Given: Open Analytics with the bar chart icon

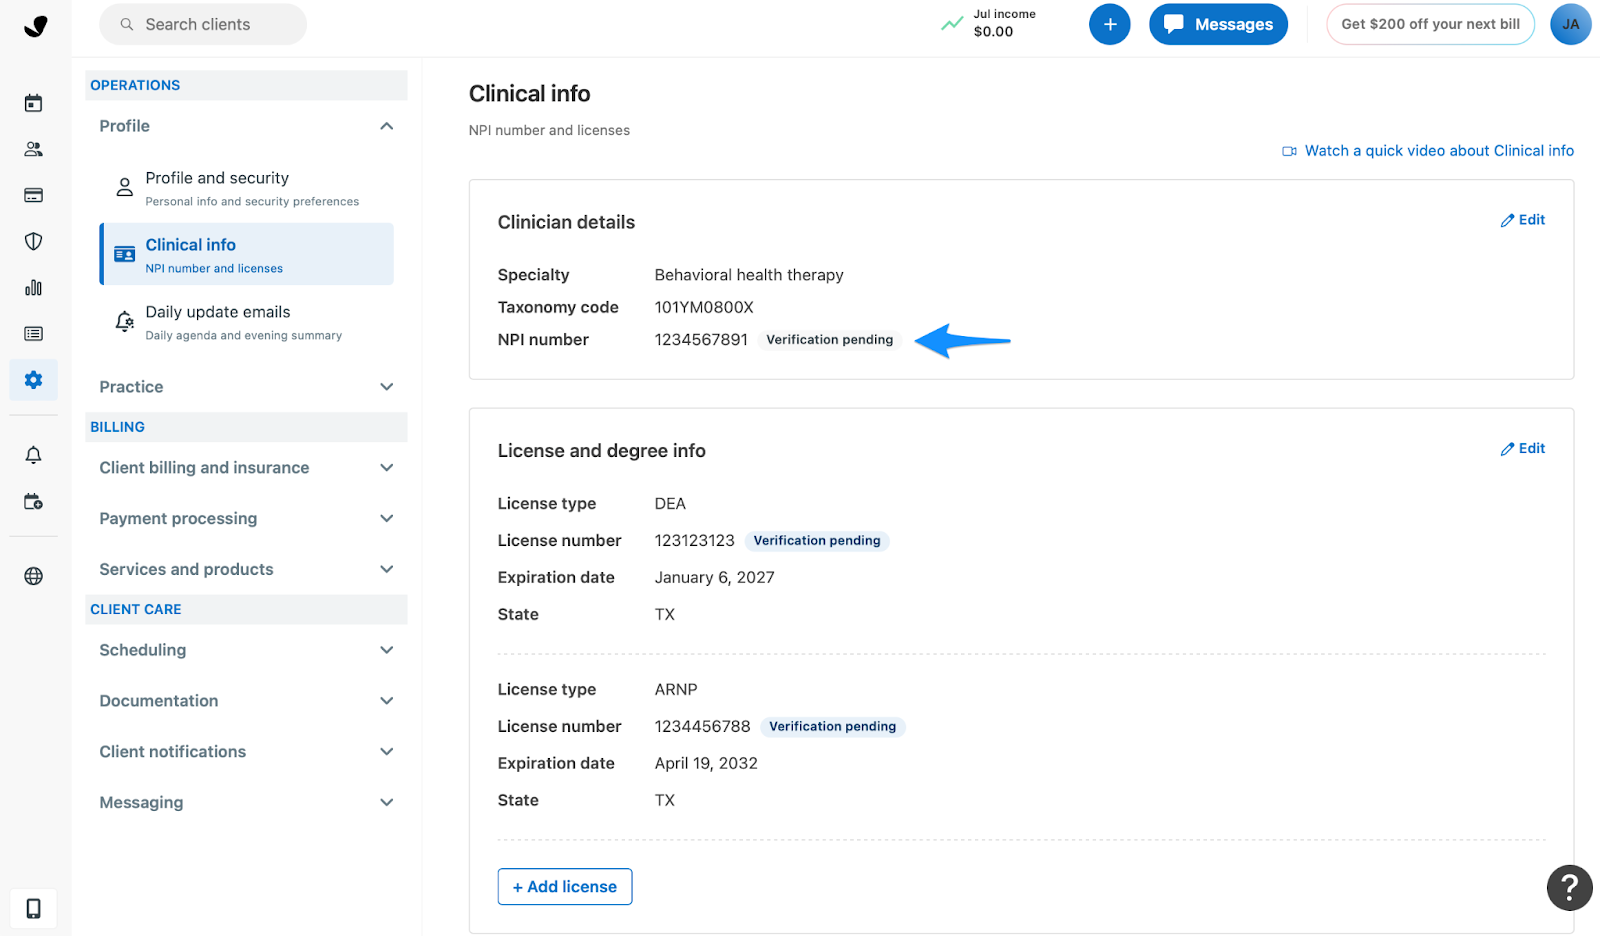Looking at the screenshot, I should [x=33, y=287].
